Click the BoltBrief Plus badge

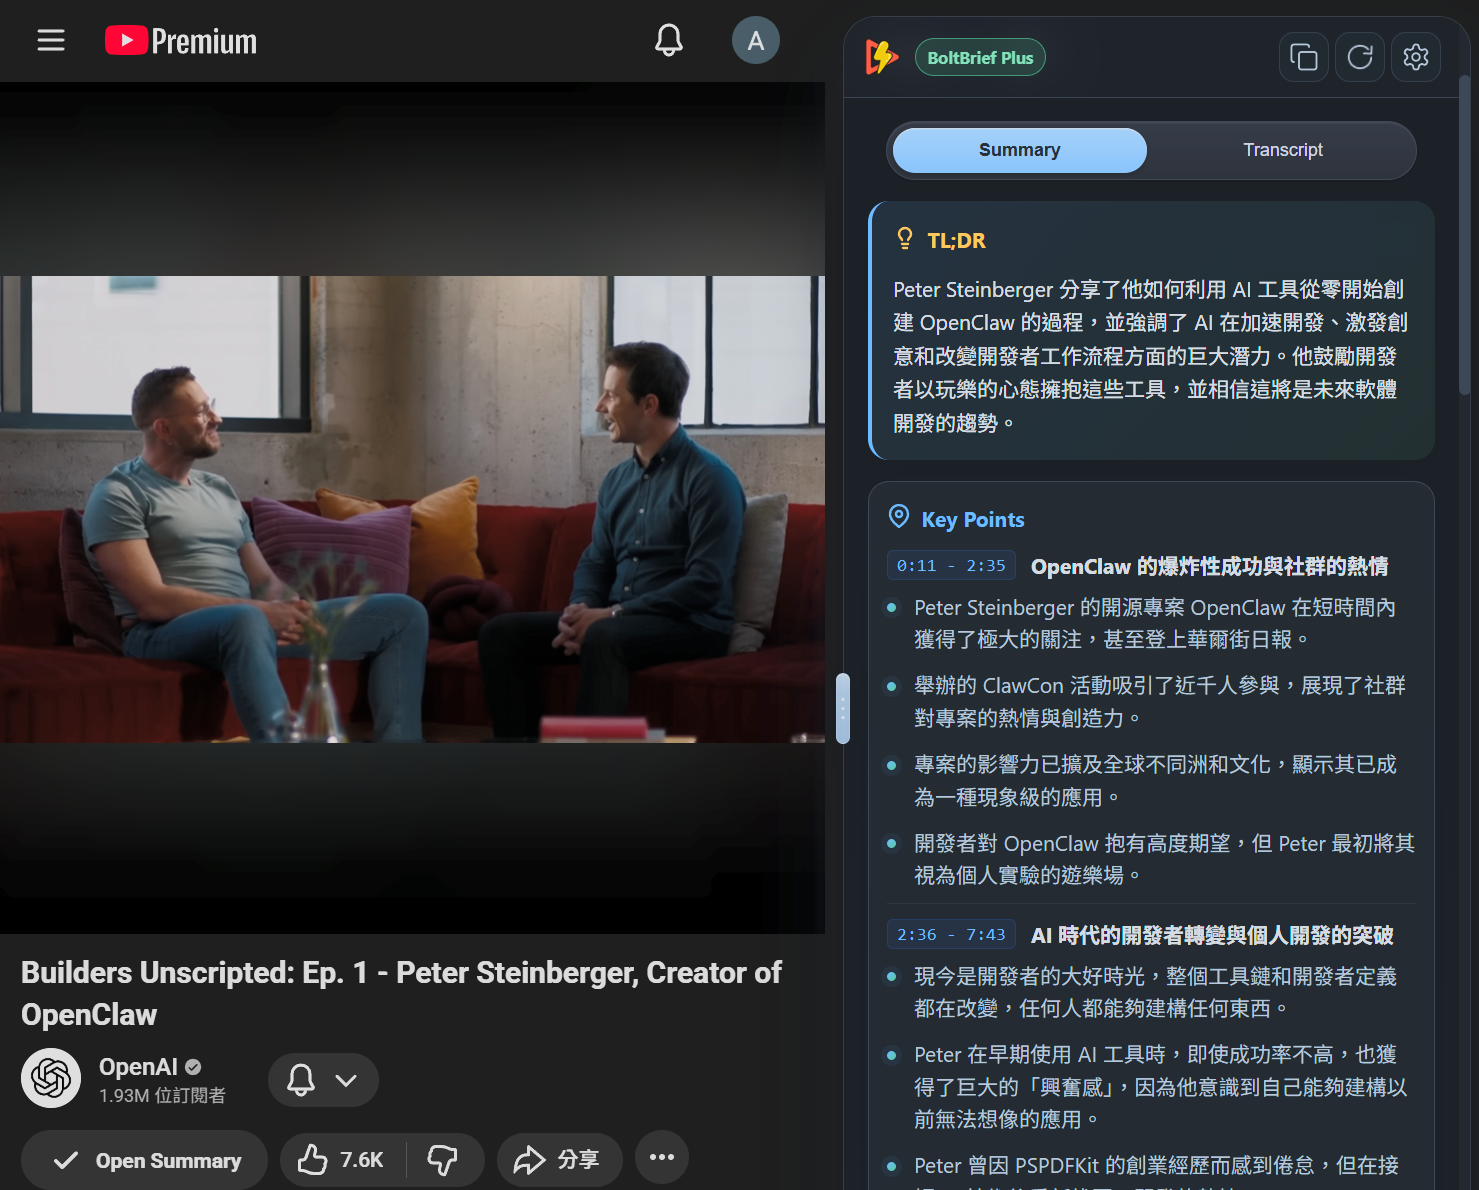pyautogui.click(x=980, y=57)
